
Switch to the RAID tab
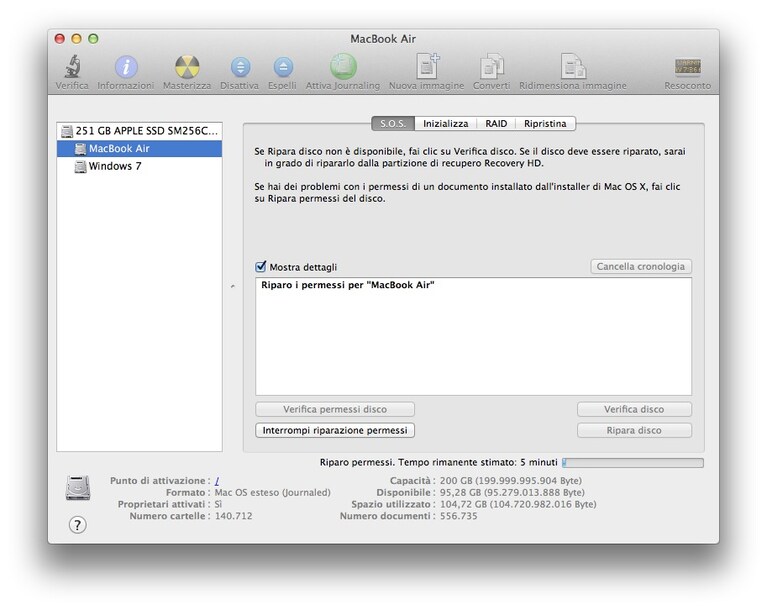pyautogui.click(x=496, y=123)
